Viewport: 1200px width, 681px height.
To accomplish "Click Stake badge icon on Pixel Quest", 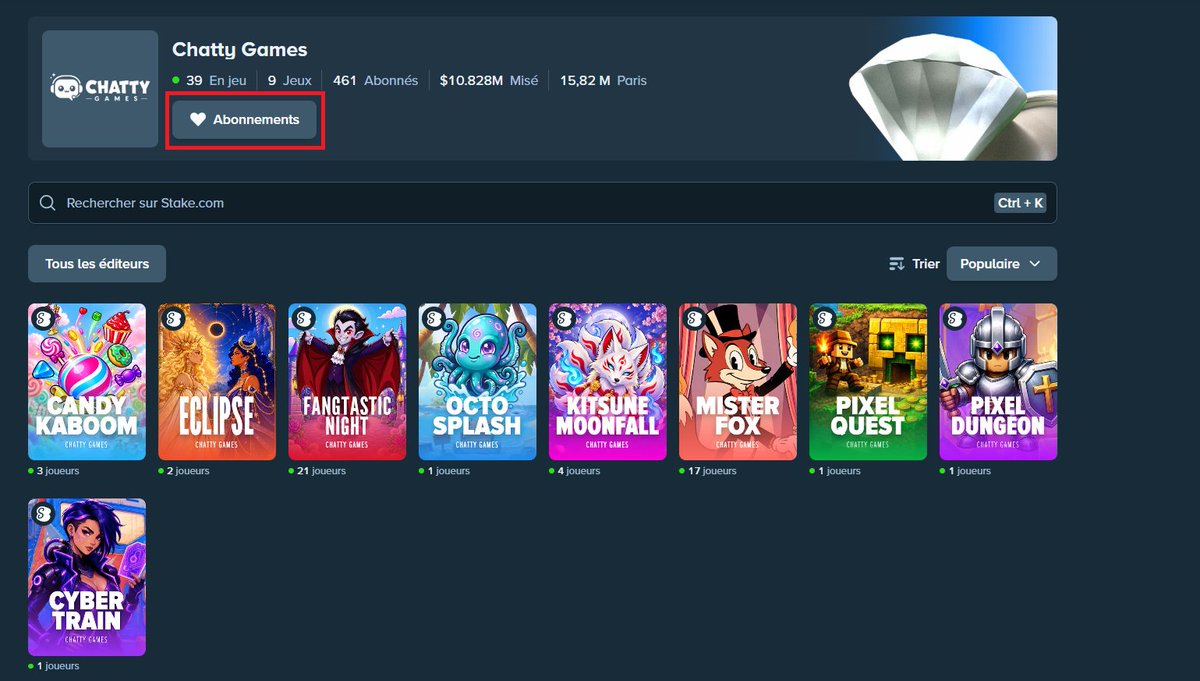I will tap(824, 319).
